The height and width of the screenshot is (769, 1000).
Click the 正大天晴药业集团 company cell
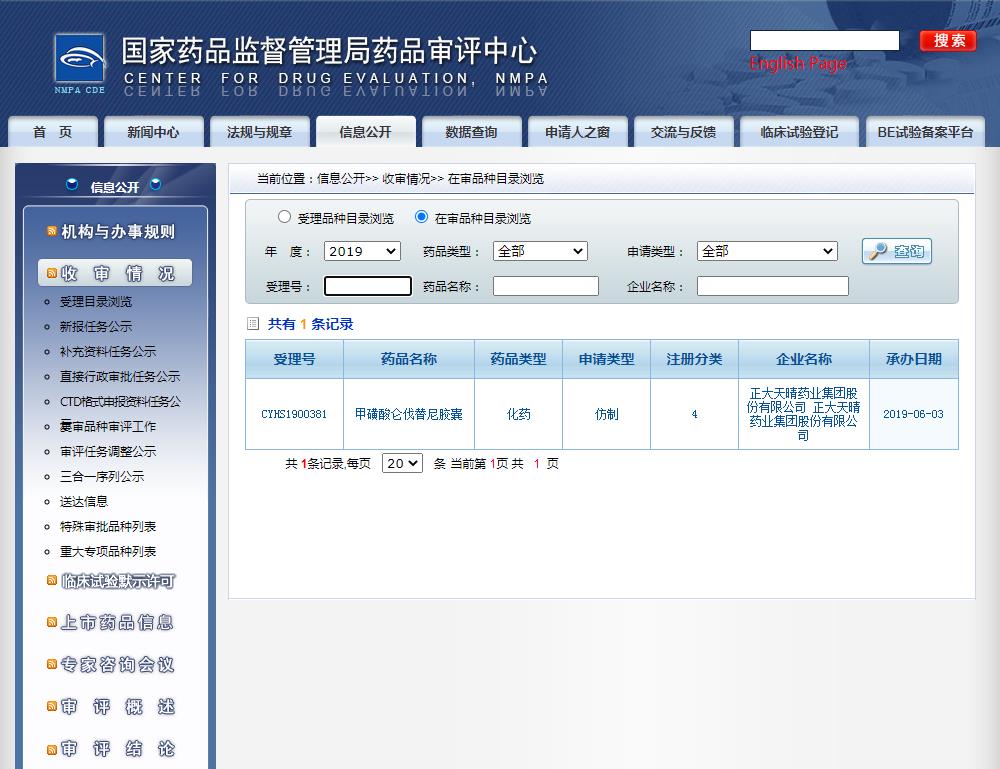[x=804, y=414]
